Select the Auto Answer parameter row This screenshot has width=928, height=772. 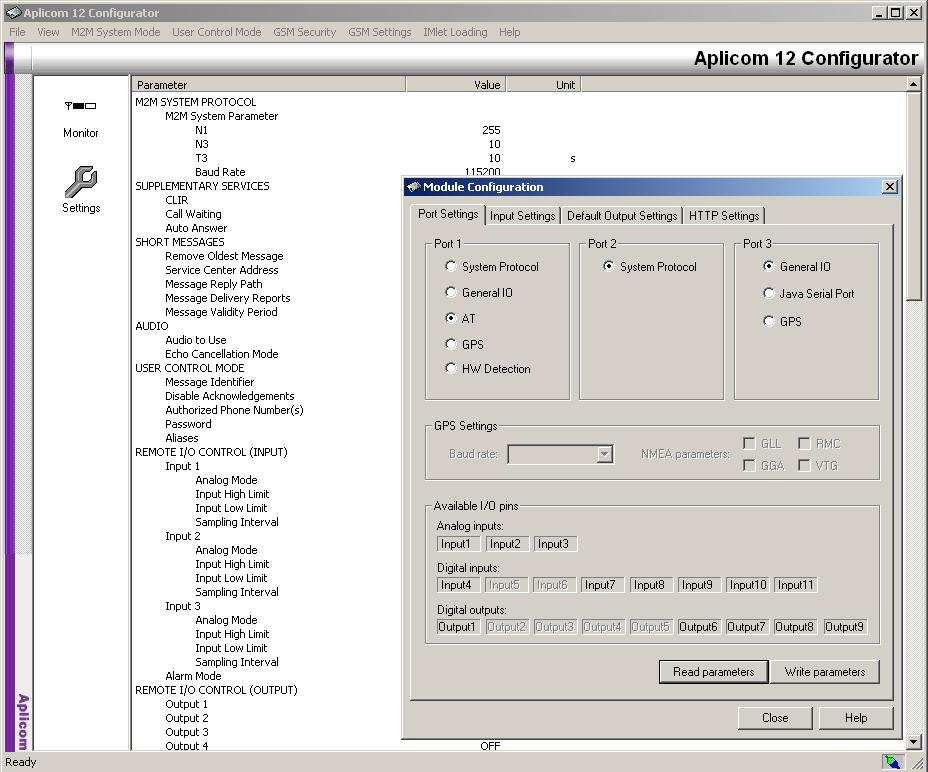[196, 228]
